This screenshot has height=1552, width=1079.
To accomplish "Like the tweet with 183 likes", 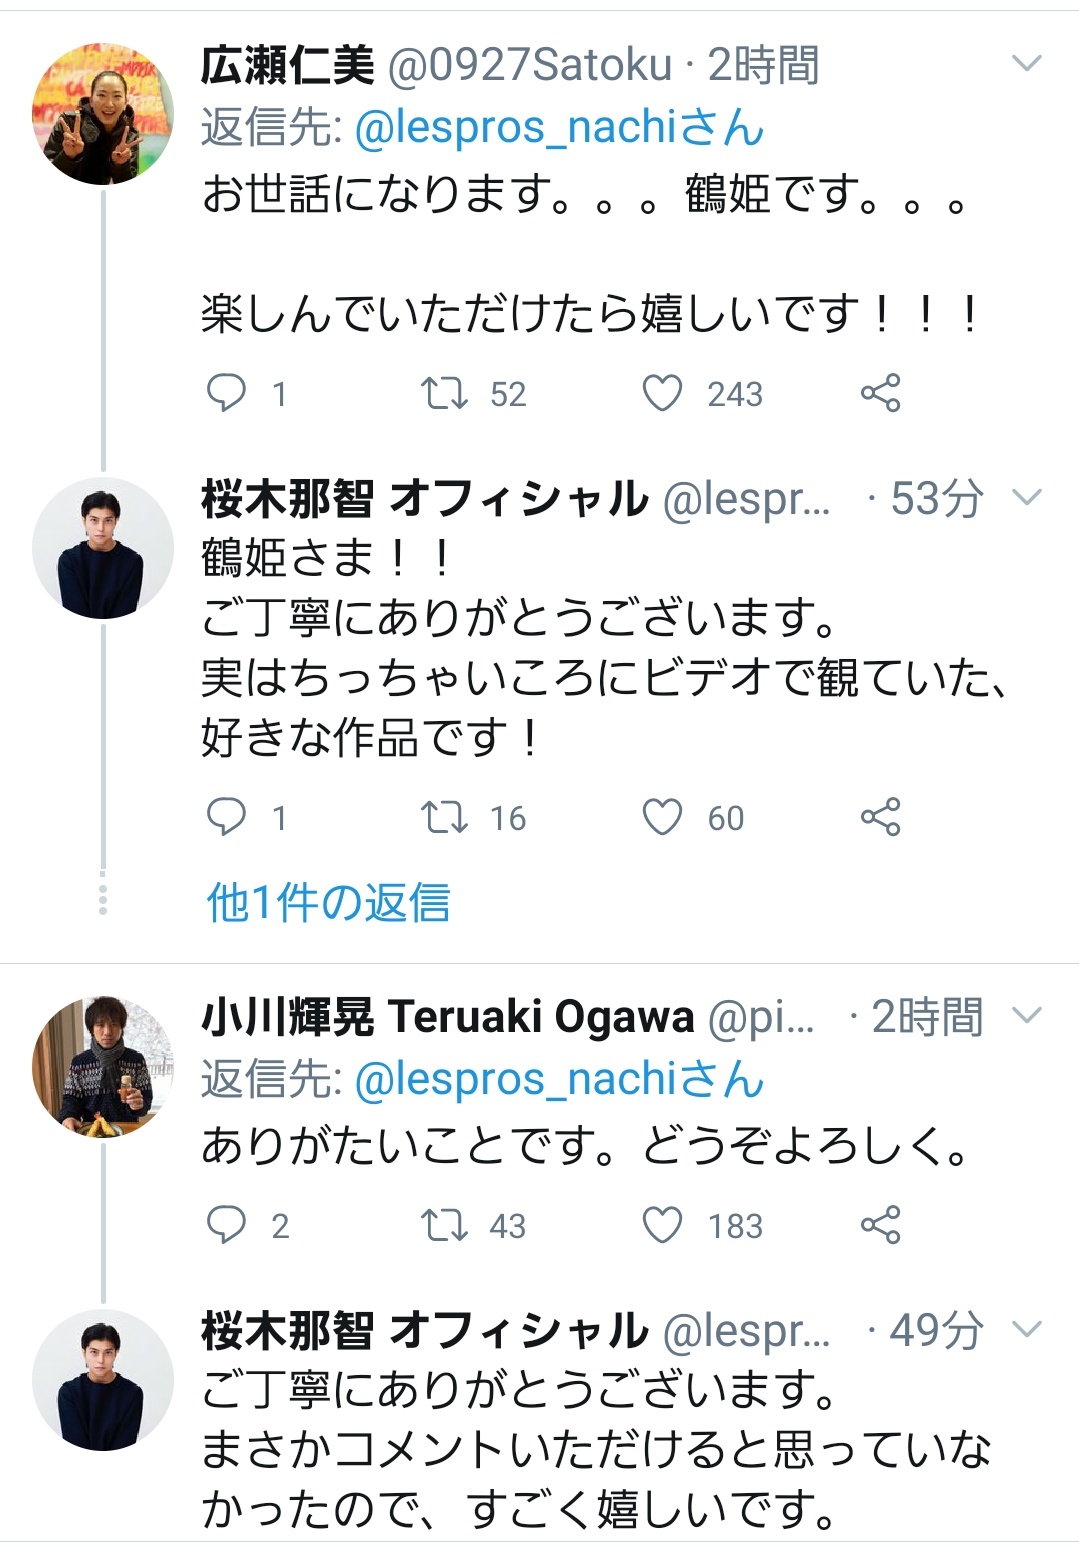I will [662, 1224].
